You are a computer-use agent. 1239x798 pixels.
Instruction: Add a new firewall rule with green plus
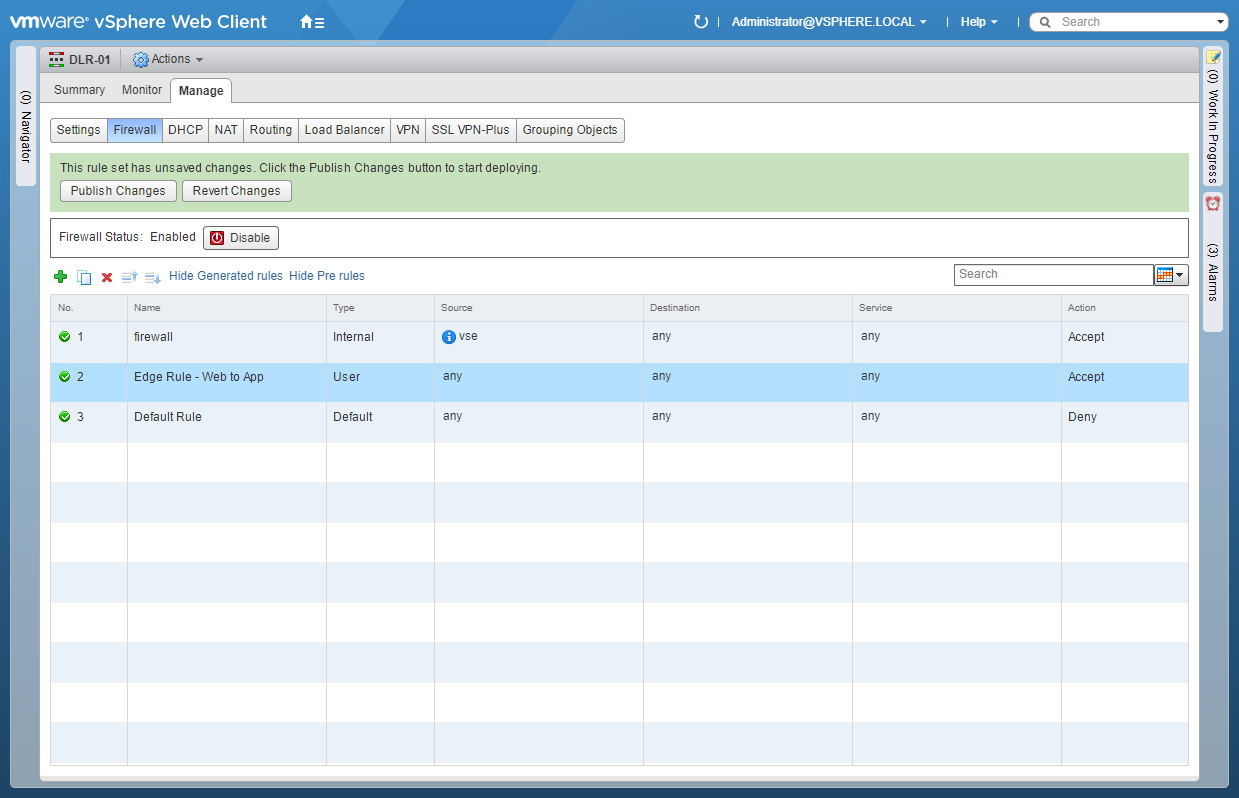[x=60, y=277]
